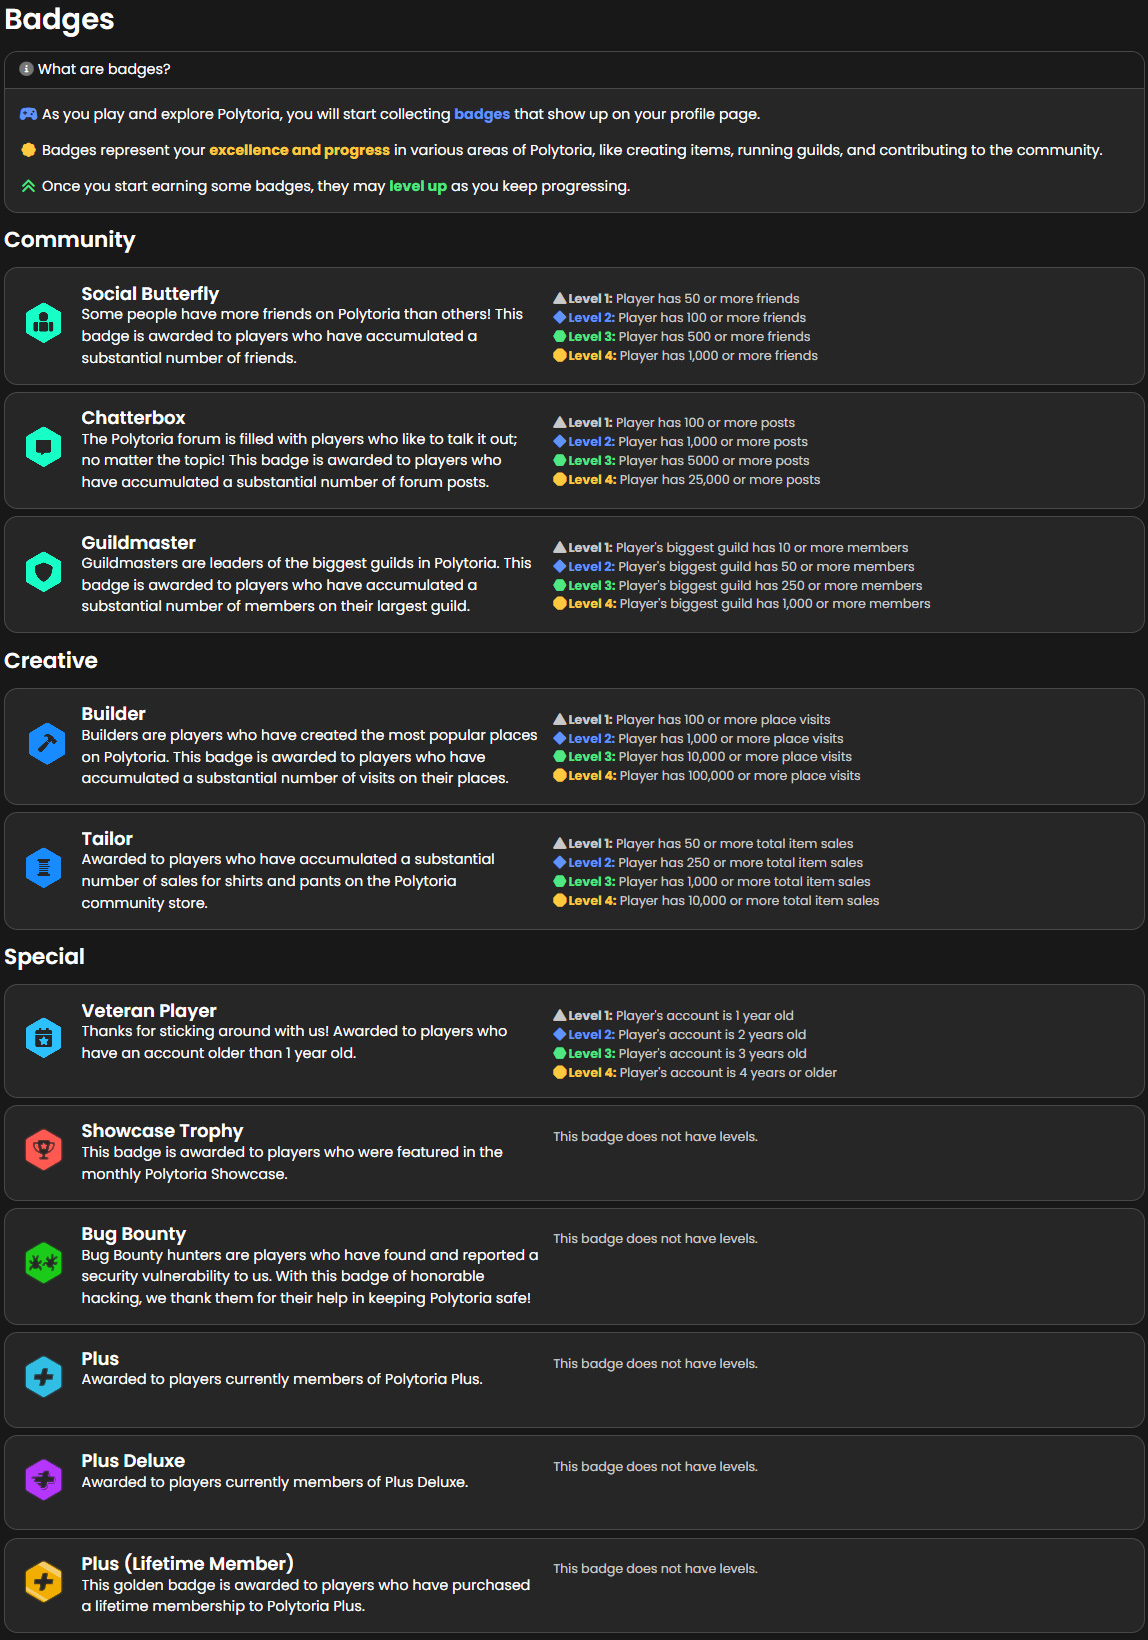
Task: Select the Bug Bounty badge icon
Action: pos(44,1264)
